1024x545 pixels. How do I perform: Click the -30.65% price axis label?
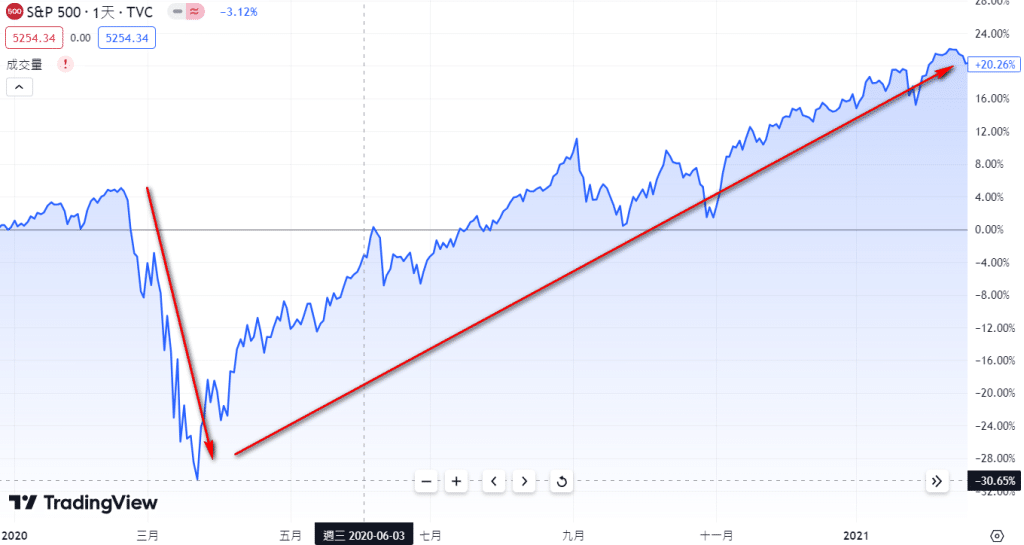click(x=992, y=481)
